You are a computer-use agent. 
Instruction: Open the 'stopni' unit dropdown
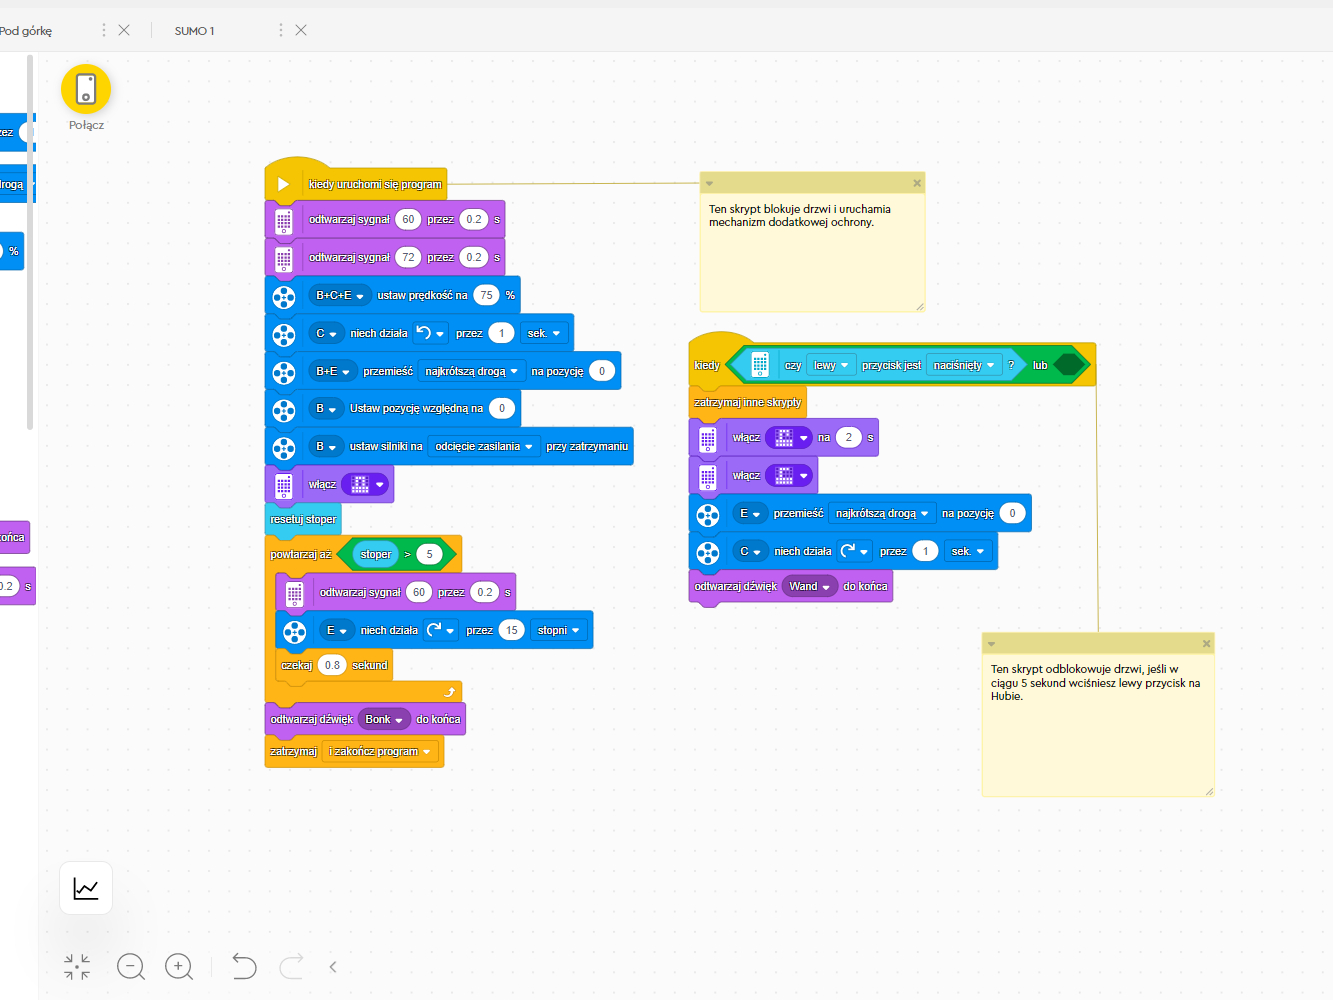click(558, 630)
